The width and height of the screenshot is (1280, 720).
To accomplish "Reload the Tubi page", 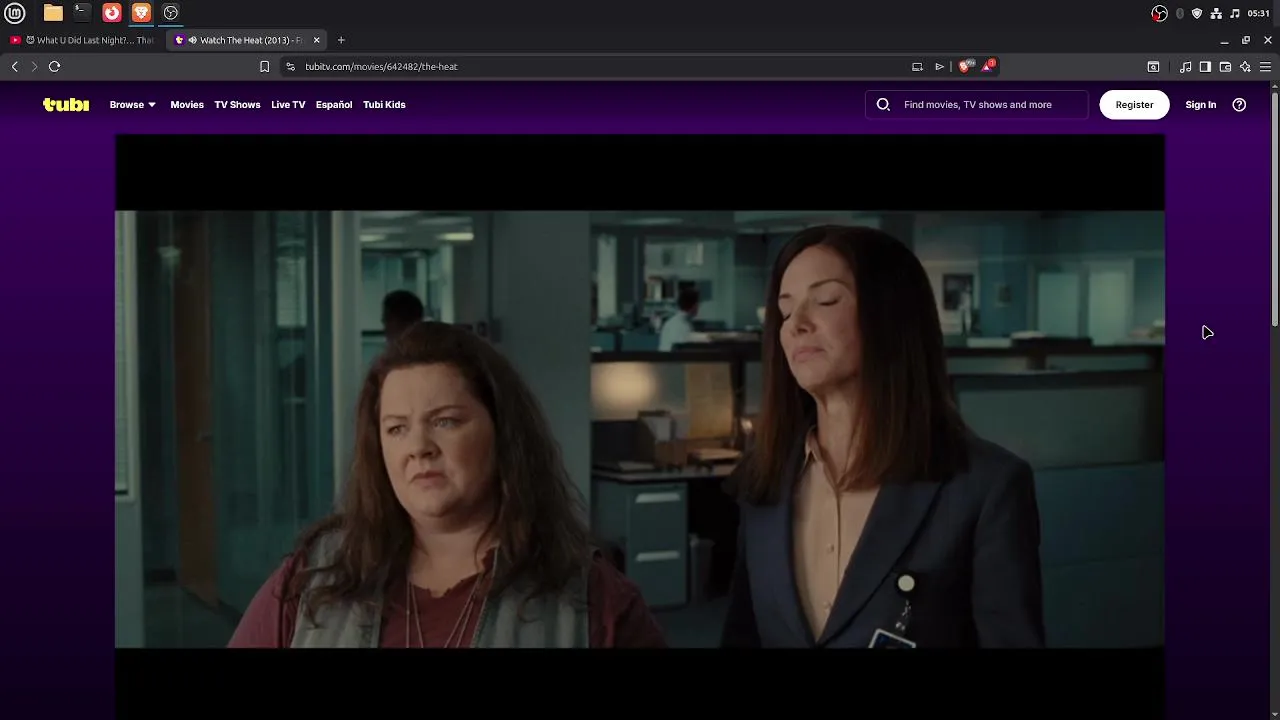I will click(x=55, y=66).
